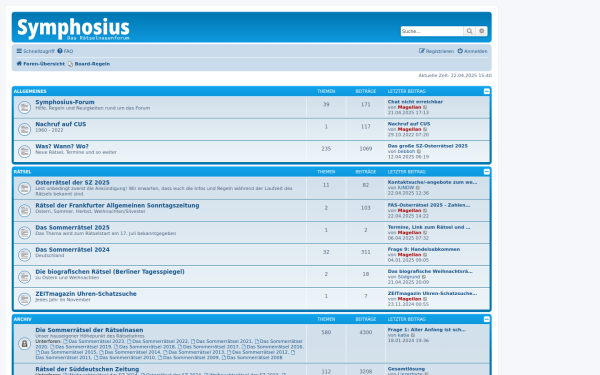Collapse the Rätsel category

pyautogui.click(x=486, y=171)
